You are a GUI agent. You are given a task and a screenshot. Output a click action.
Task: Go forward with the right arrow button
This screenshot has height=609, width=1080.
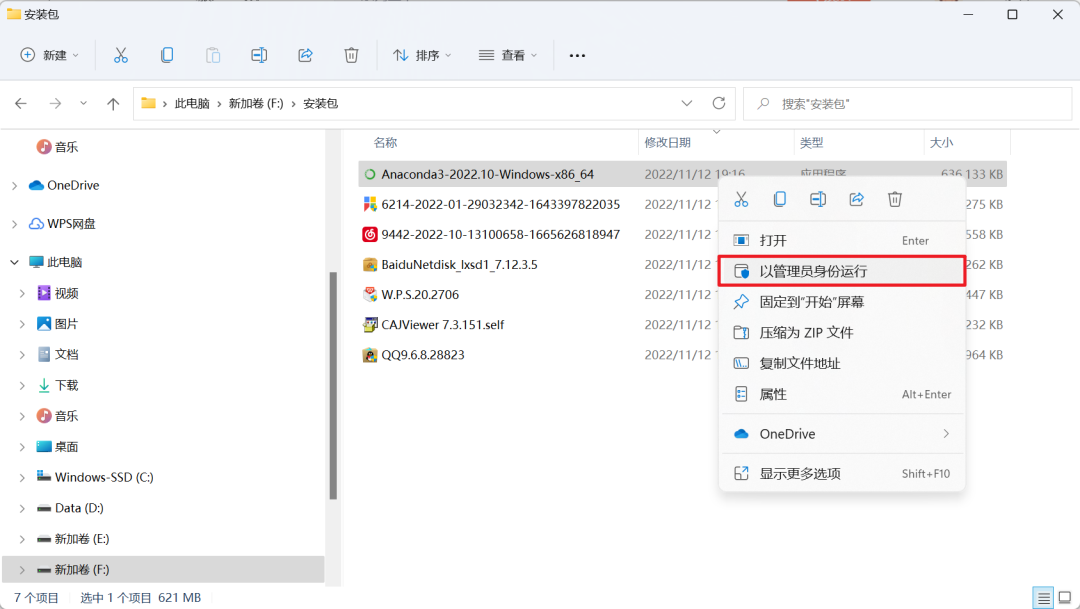click(55, 103)
